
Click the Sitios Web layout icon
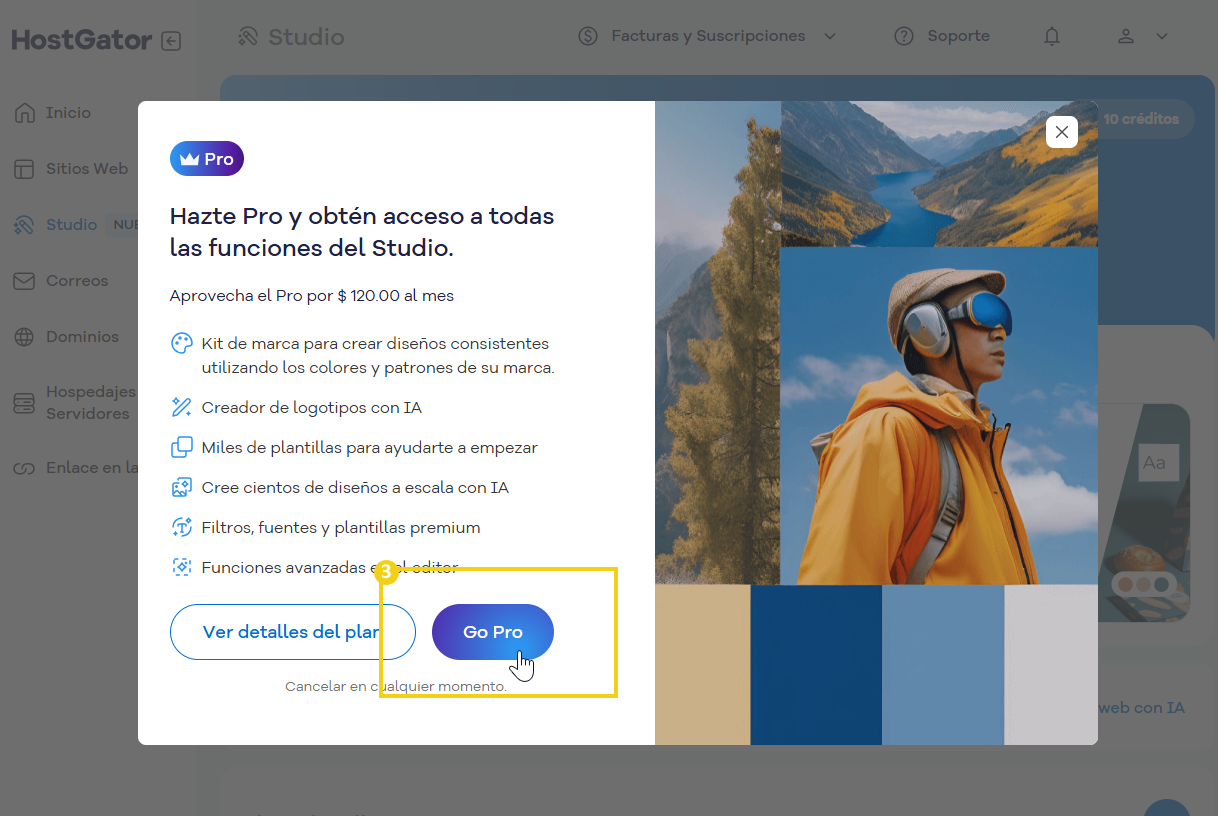24,169
